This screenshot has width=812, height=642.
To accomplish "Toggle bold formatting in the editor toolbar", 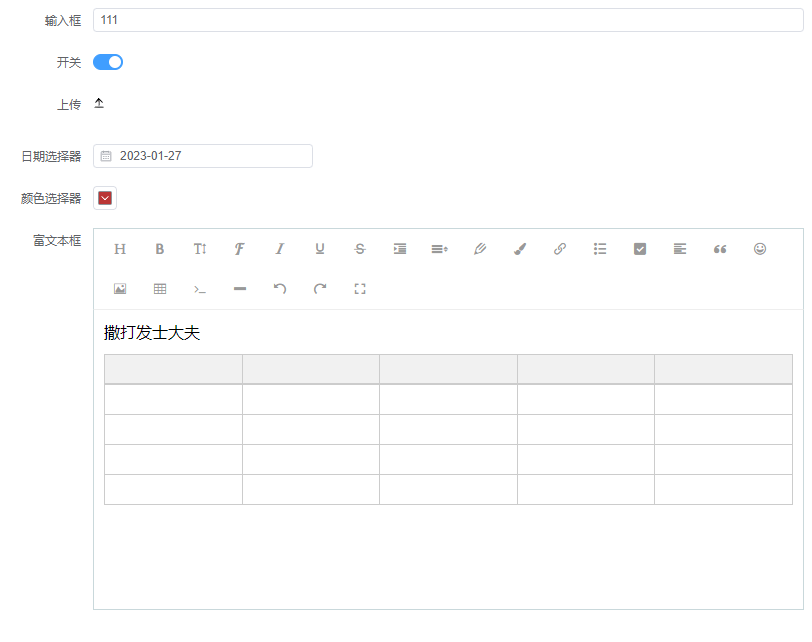I will (x=160, y=249).
